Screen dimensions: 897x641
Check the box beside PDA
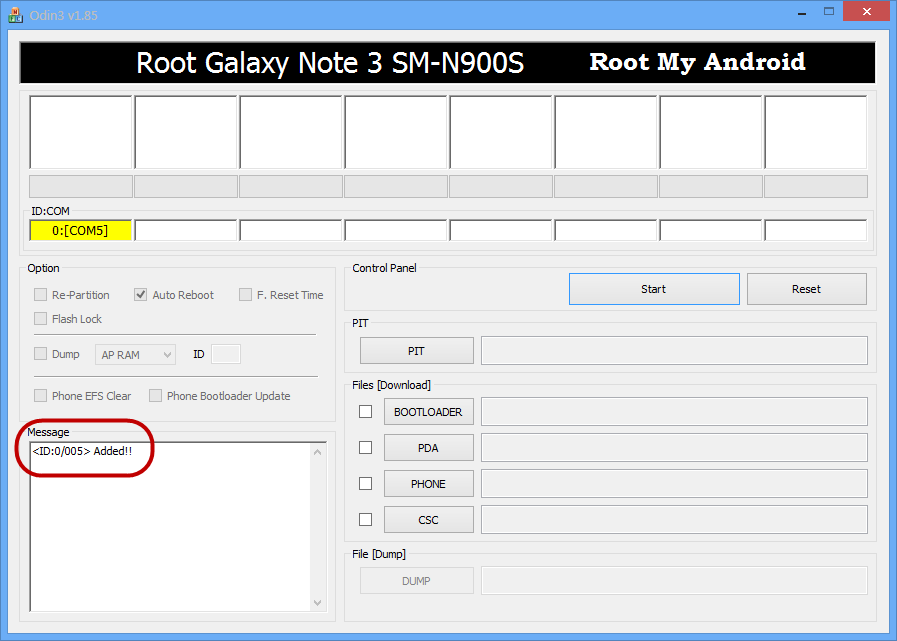tap(366, 448)
